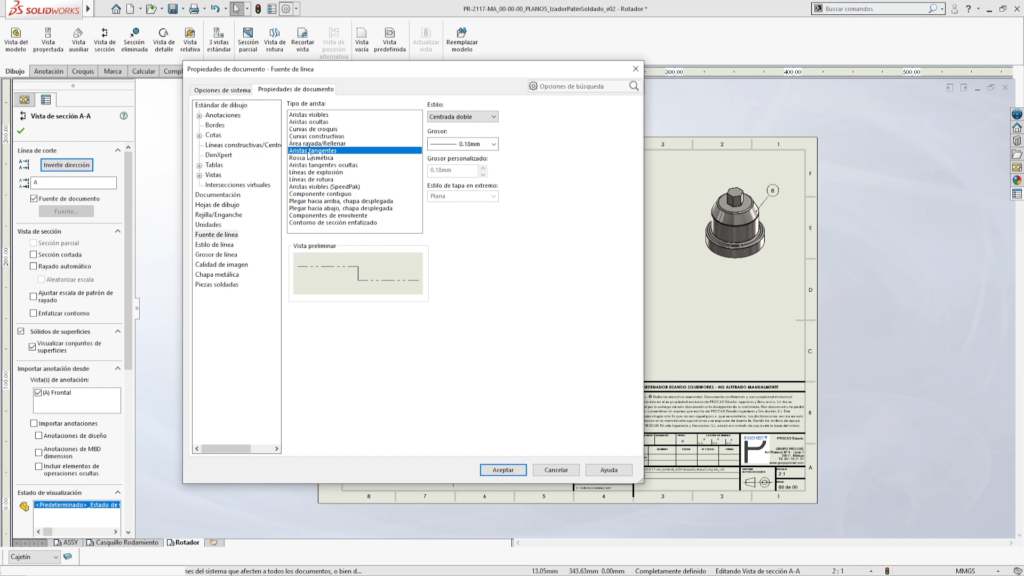Image resolution: width=1024 pixels, height=576 pixels.
Task: Expand the Cotas tree node
Action: coord(199,135)
